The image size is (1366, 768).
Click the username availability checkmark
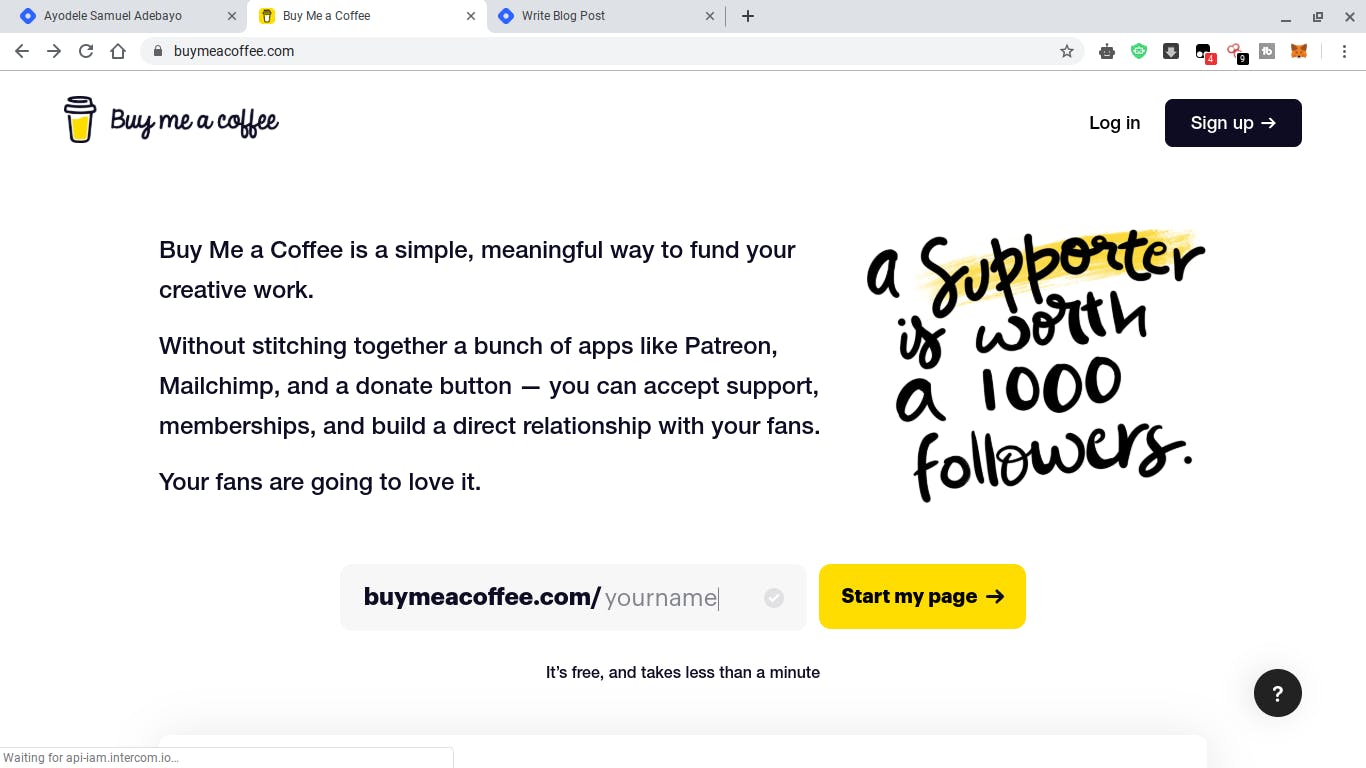click(774, 598)
